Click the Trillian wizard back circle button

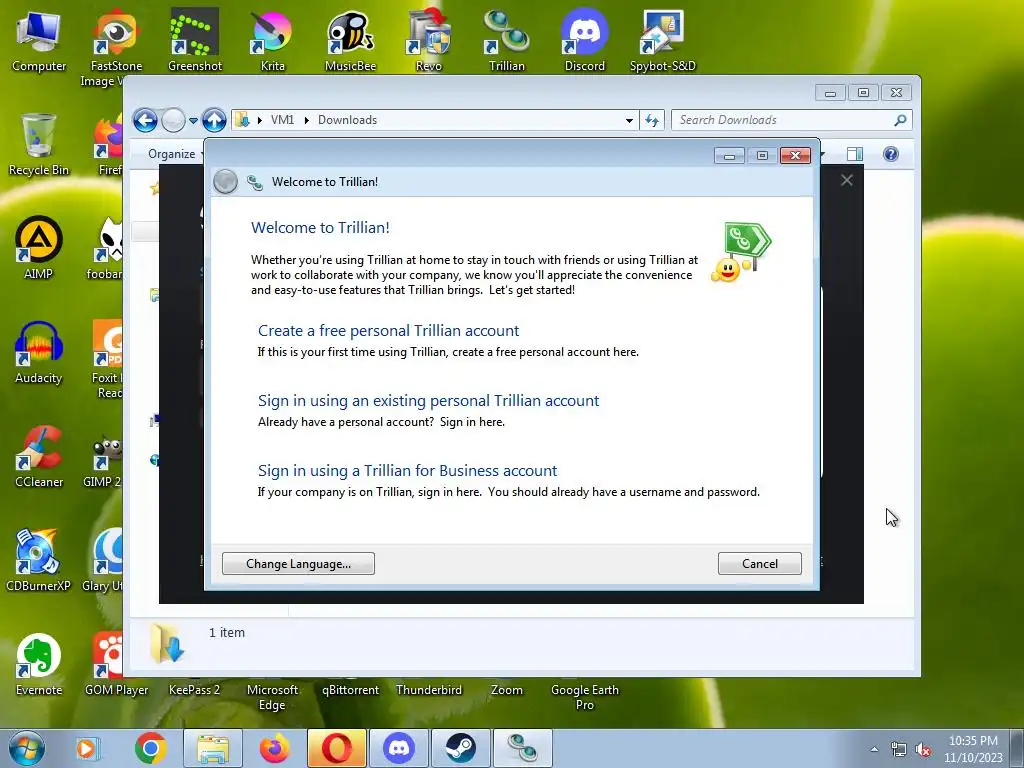click(225, 182)
